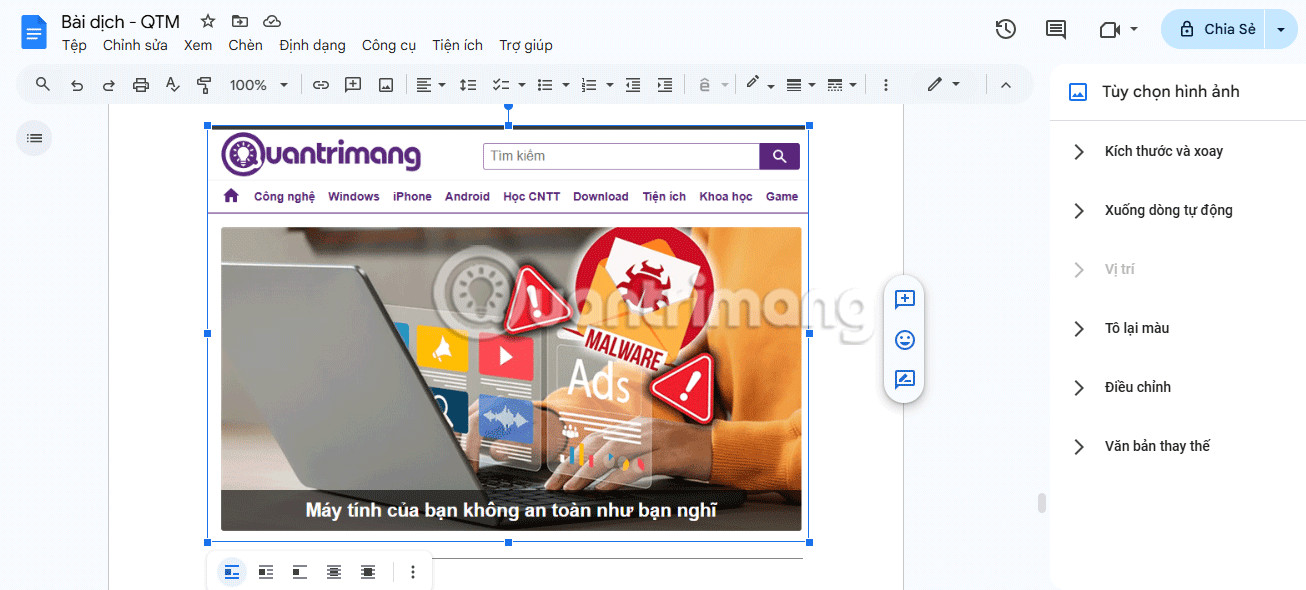Expand the Điều chỉnh options section

point(1140,387)
